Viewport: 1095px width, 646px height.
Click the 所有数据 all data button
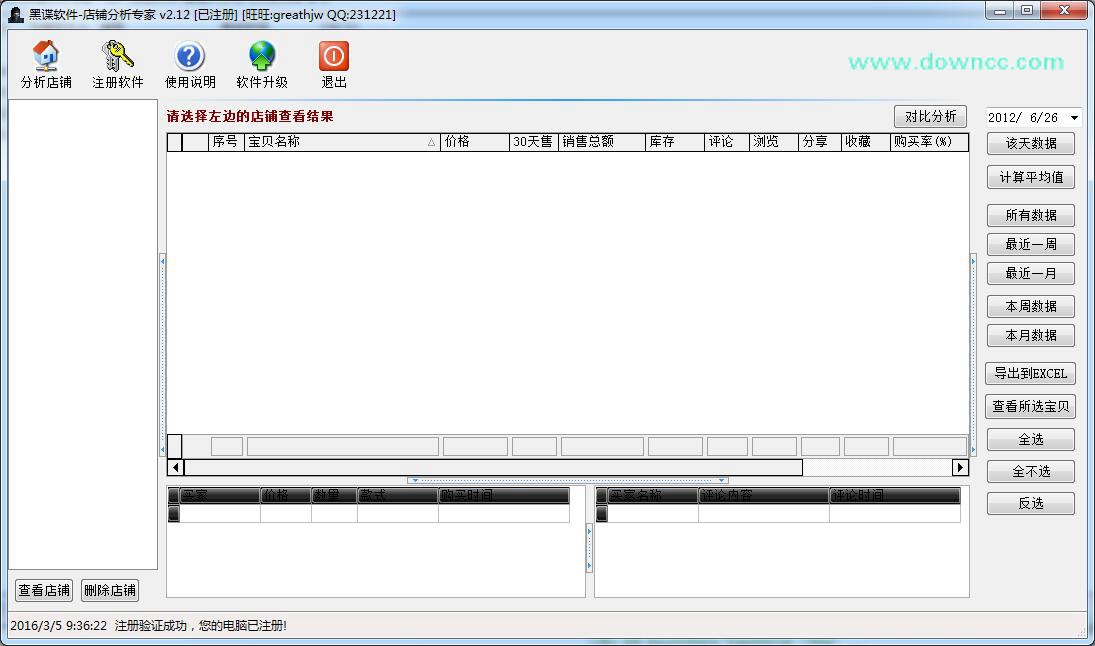pyautogui.click(x=1030, y=215)
